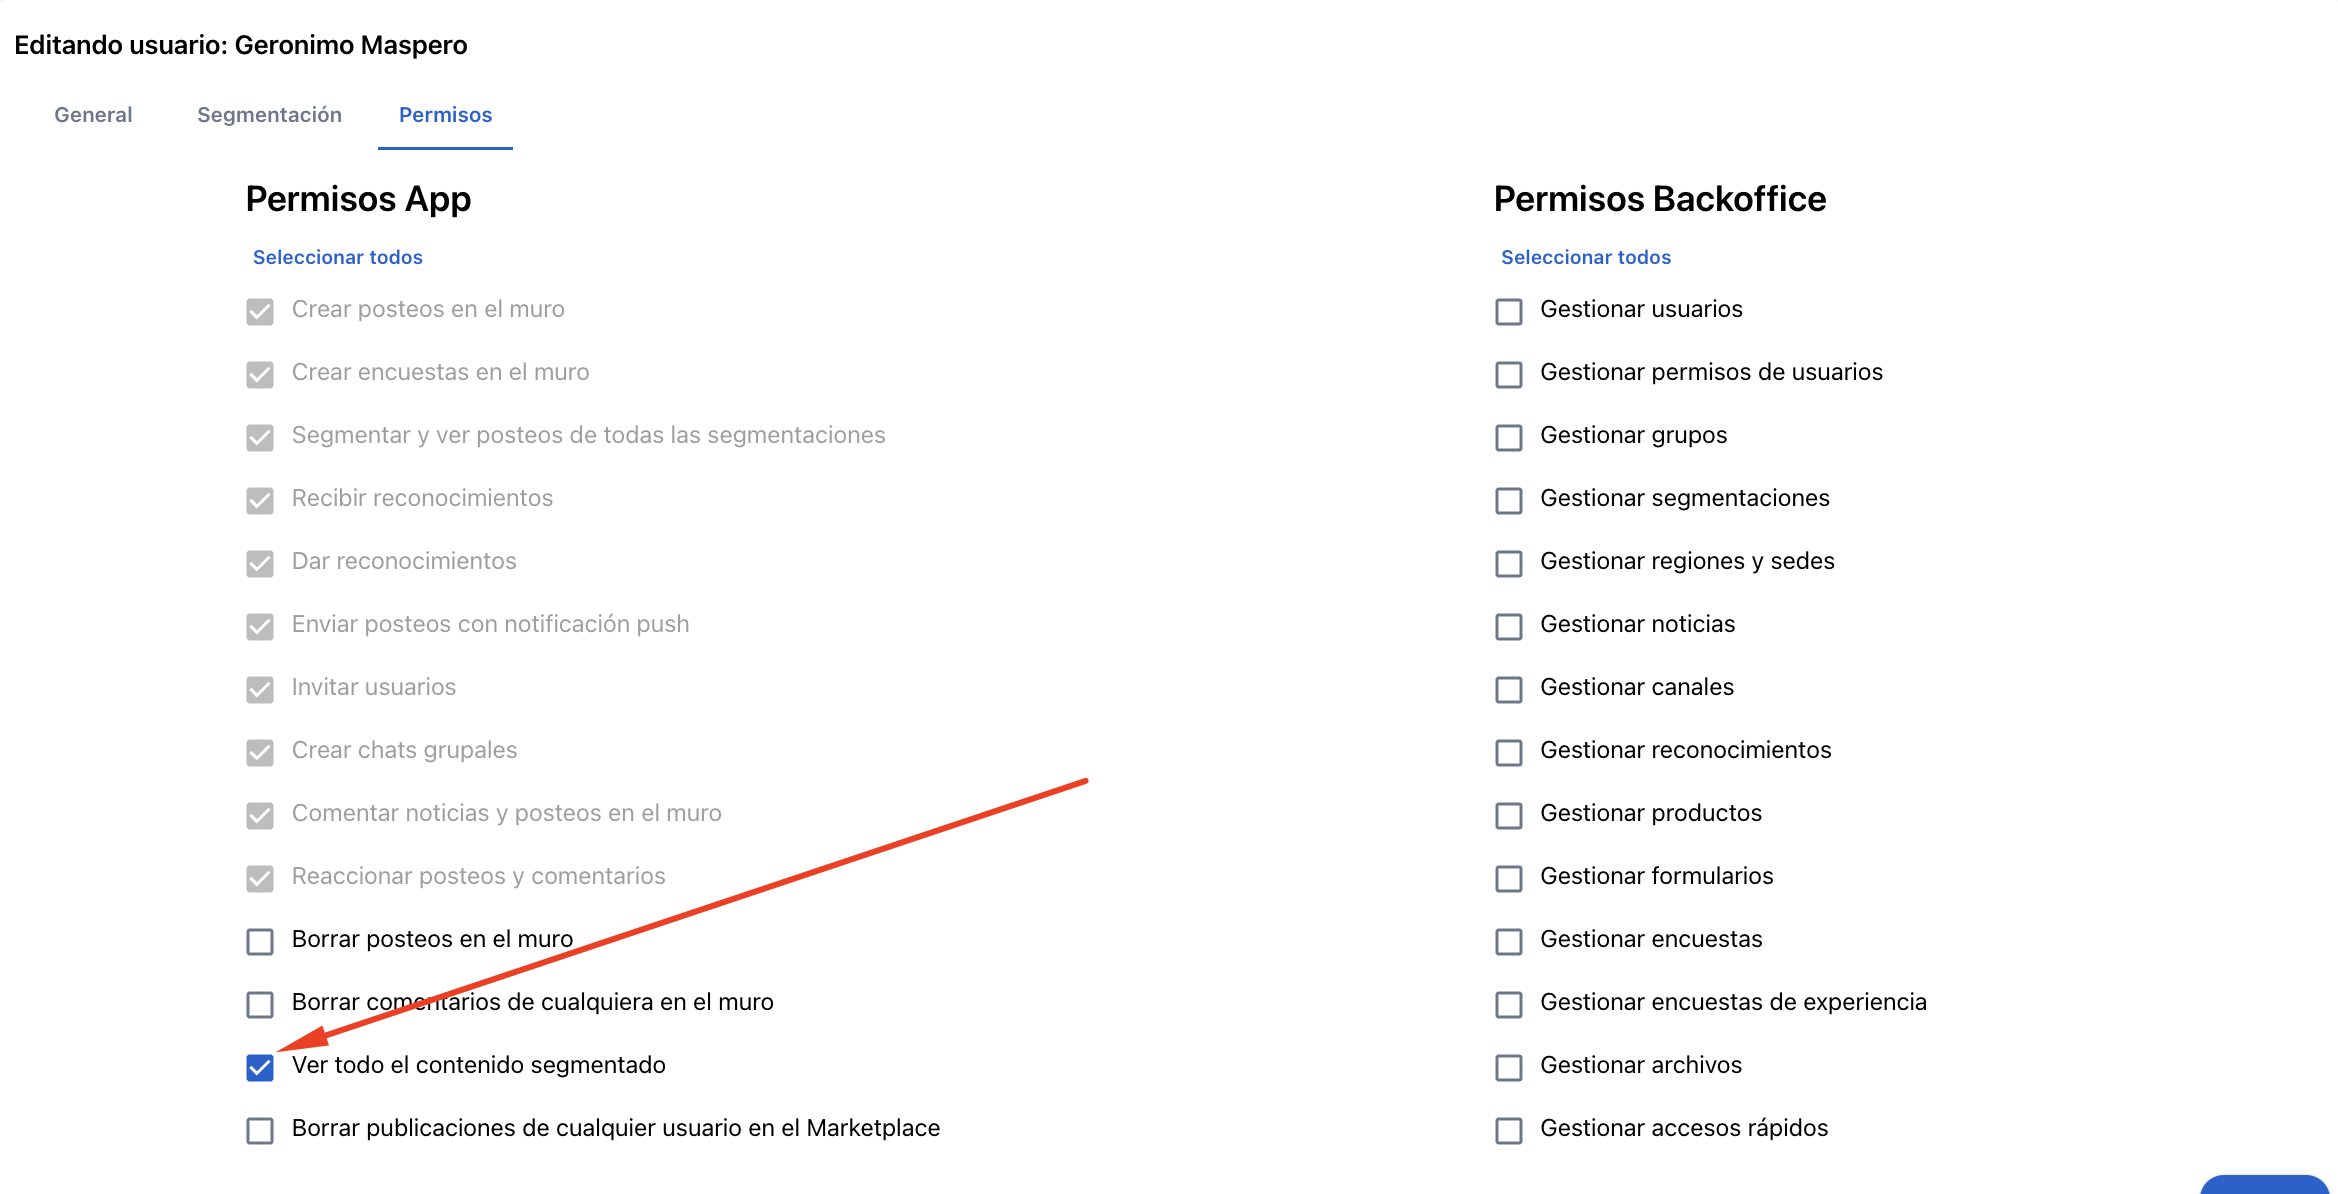The width and height of the screenshot is (2338, 1194).
Task: Tick the Gestionar grupos checkbox
Action: click(1509, 438)
